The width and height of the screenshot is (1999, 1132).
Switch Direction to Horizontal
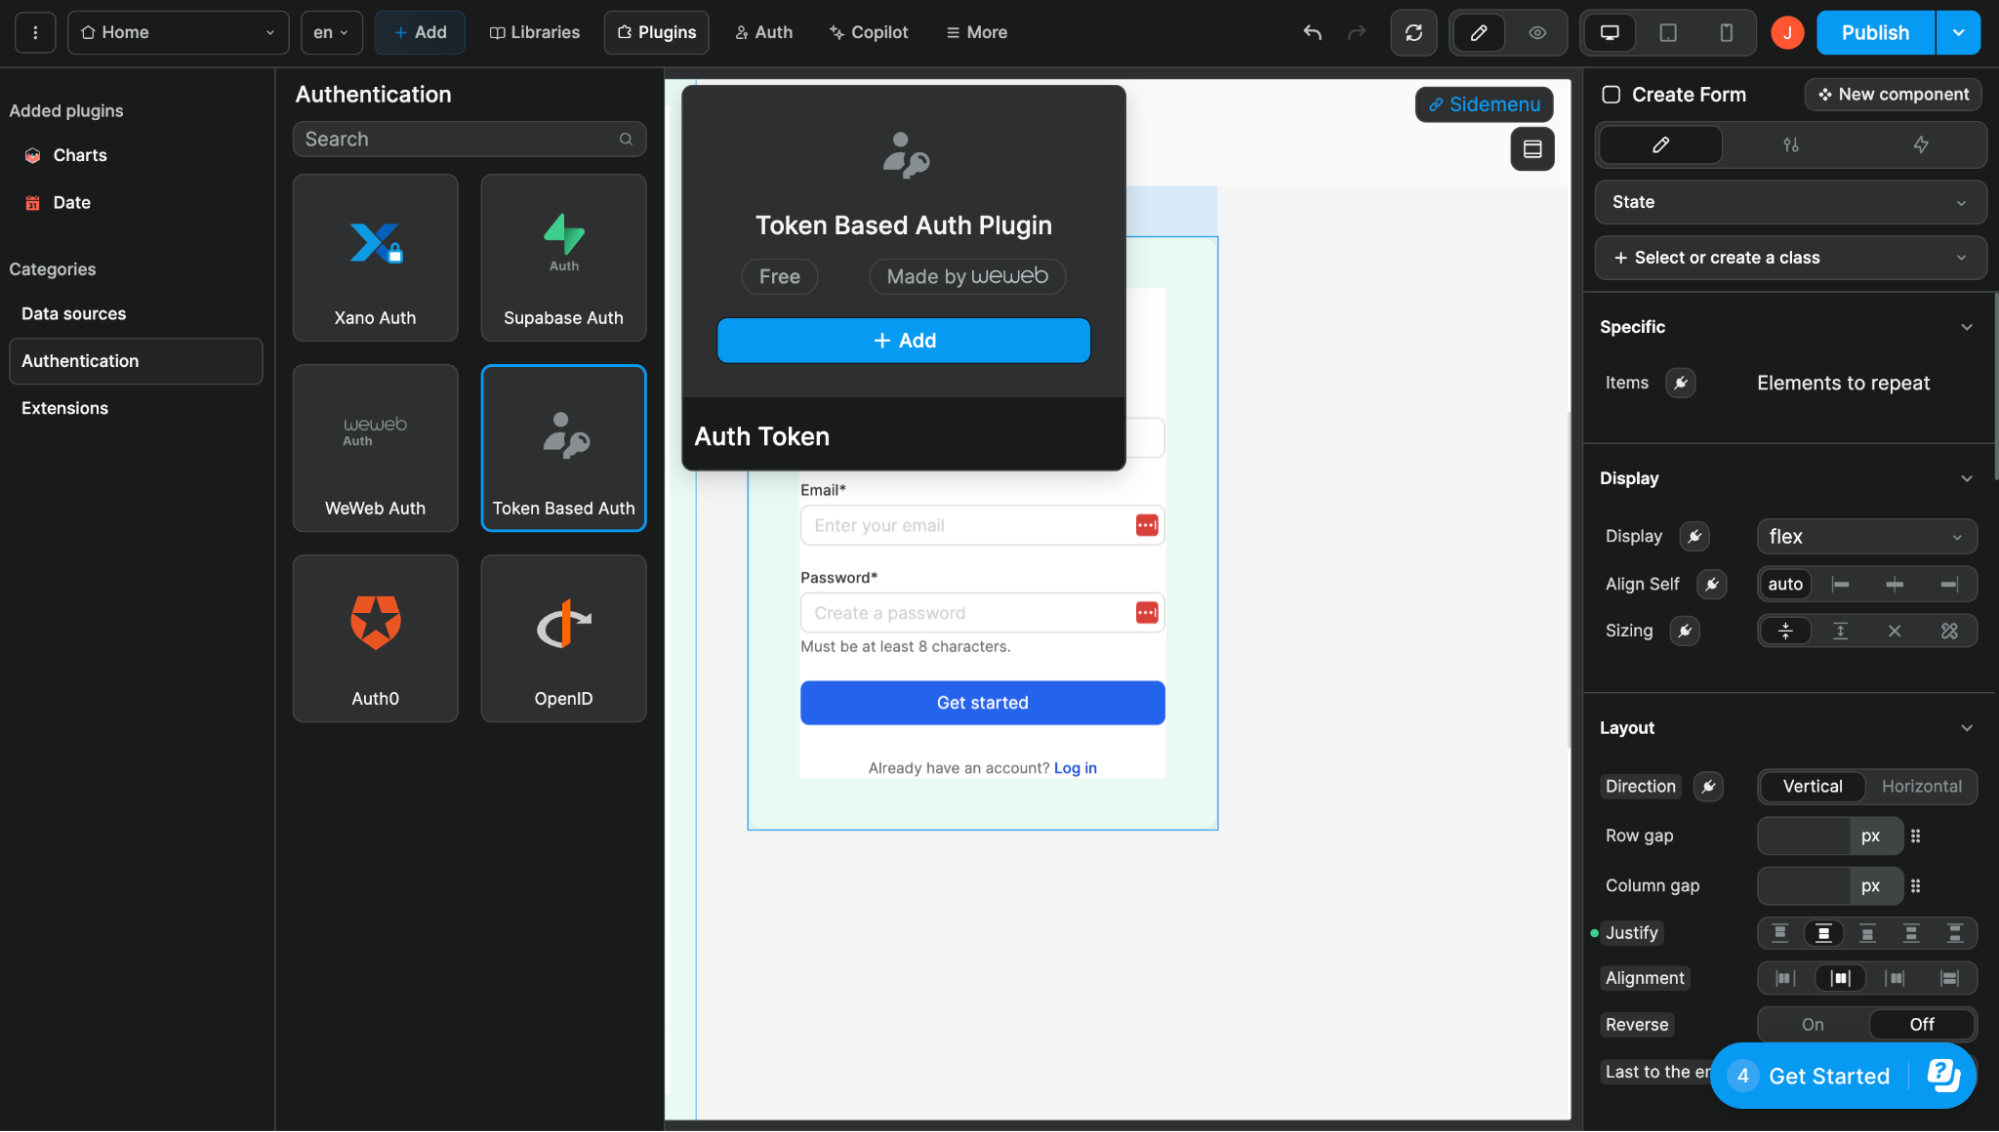[x=1921, y=786]
